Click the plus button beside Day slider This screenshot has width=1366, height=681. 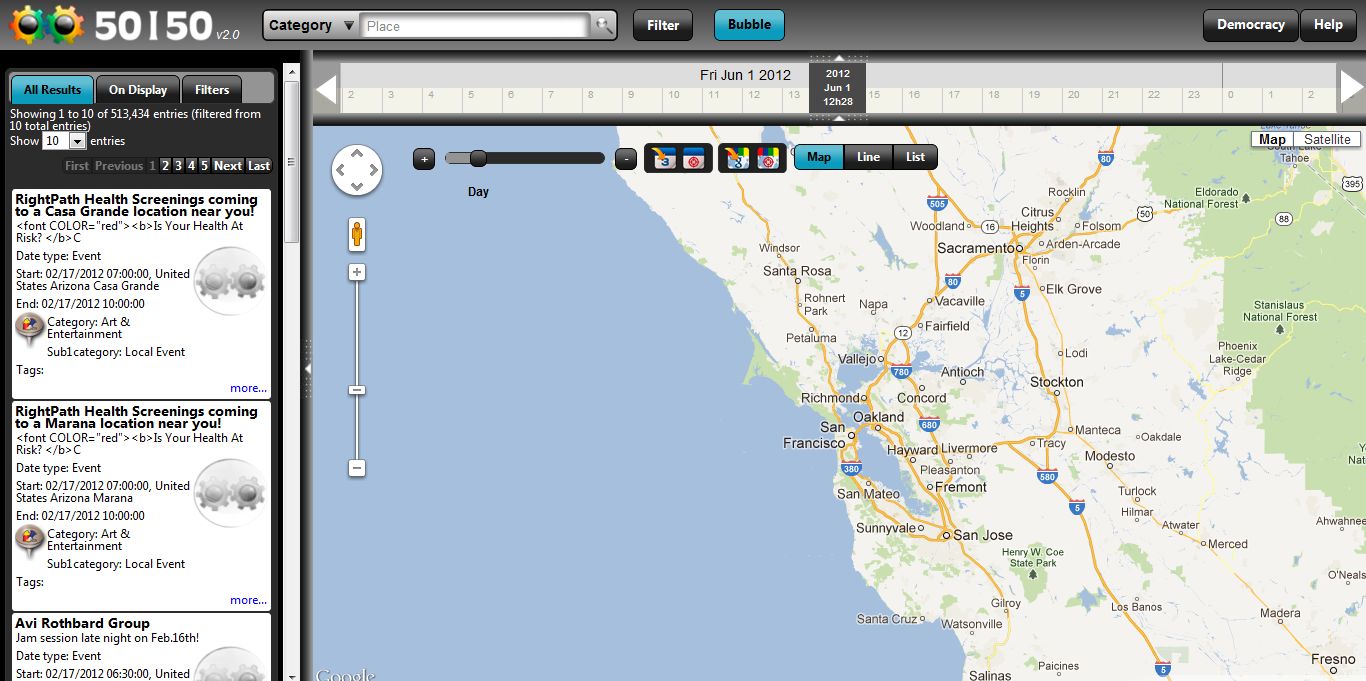pyautogui.click(x=424, y=158)
